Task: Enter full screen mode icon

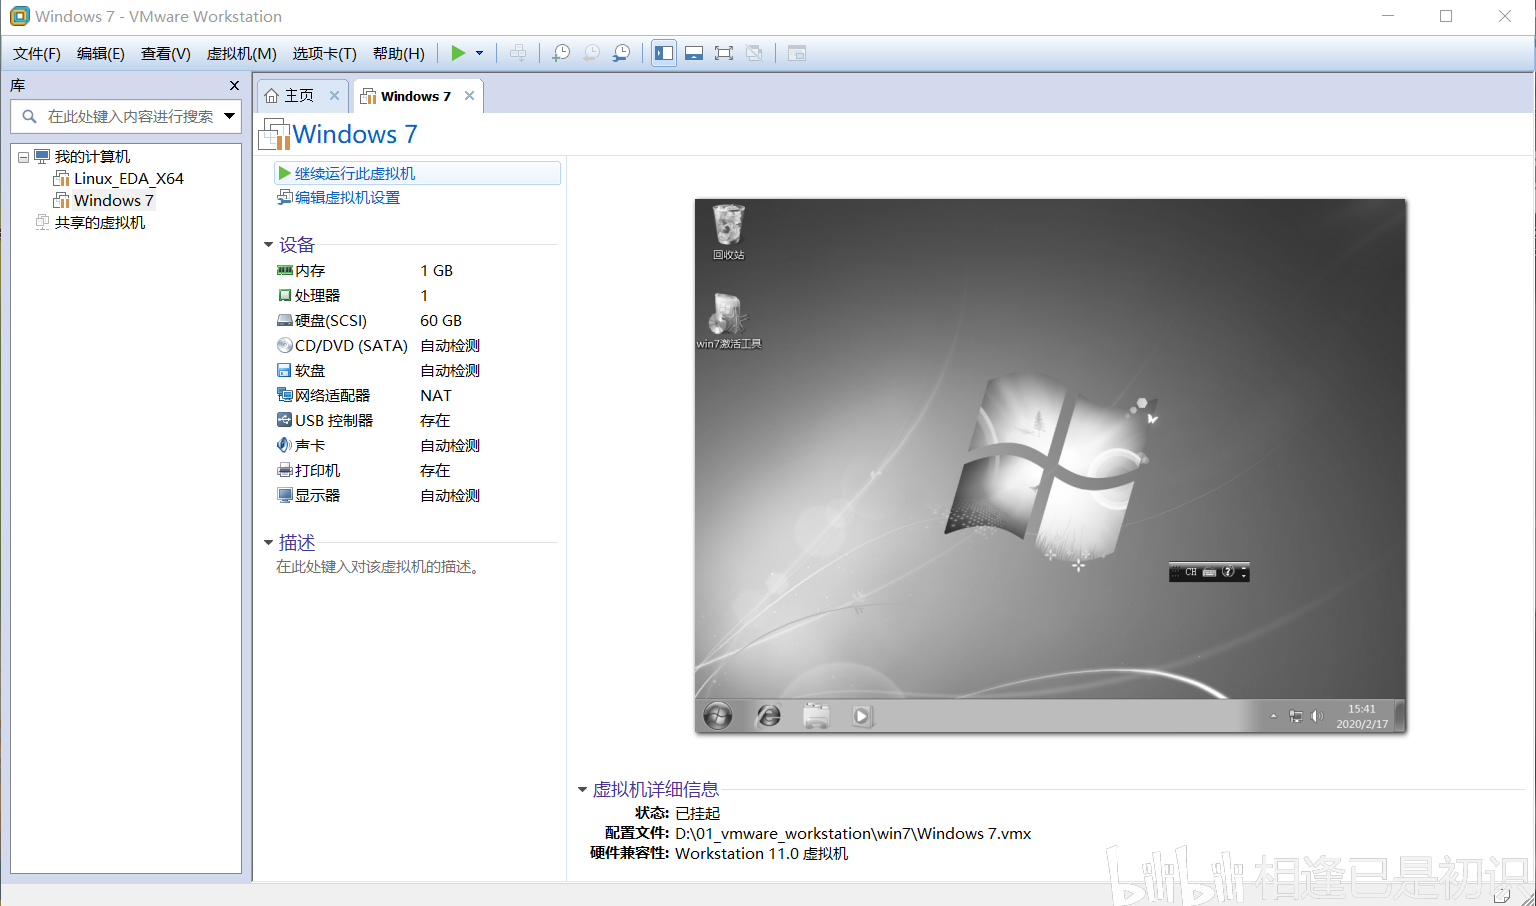Action: (x=724, y=53)
